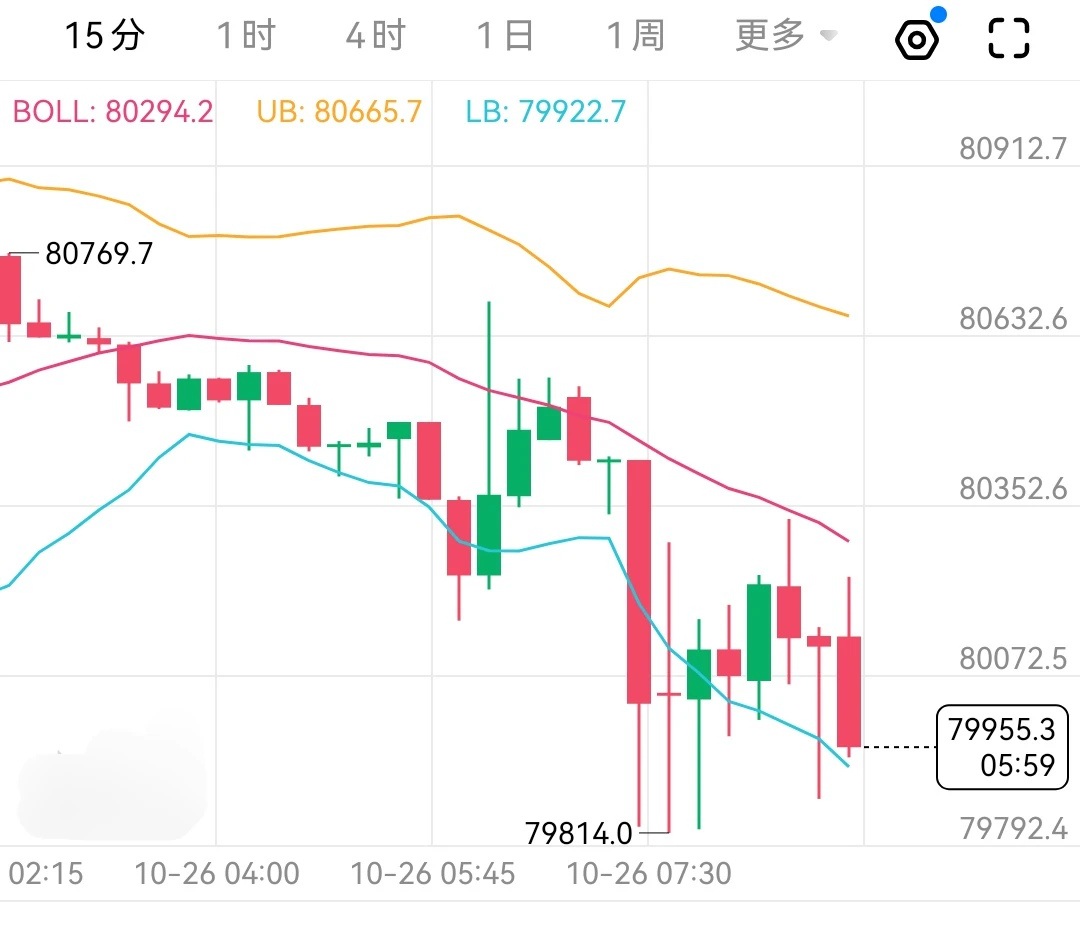
Task: Click the 79792.4 price axis label
Action: pos(1012,829)
